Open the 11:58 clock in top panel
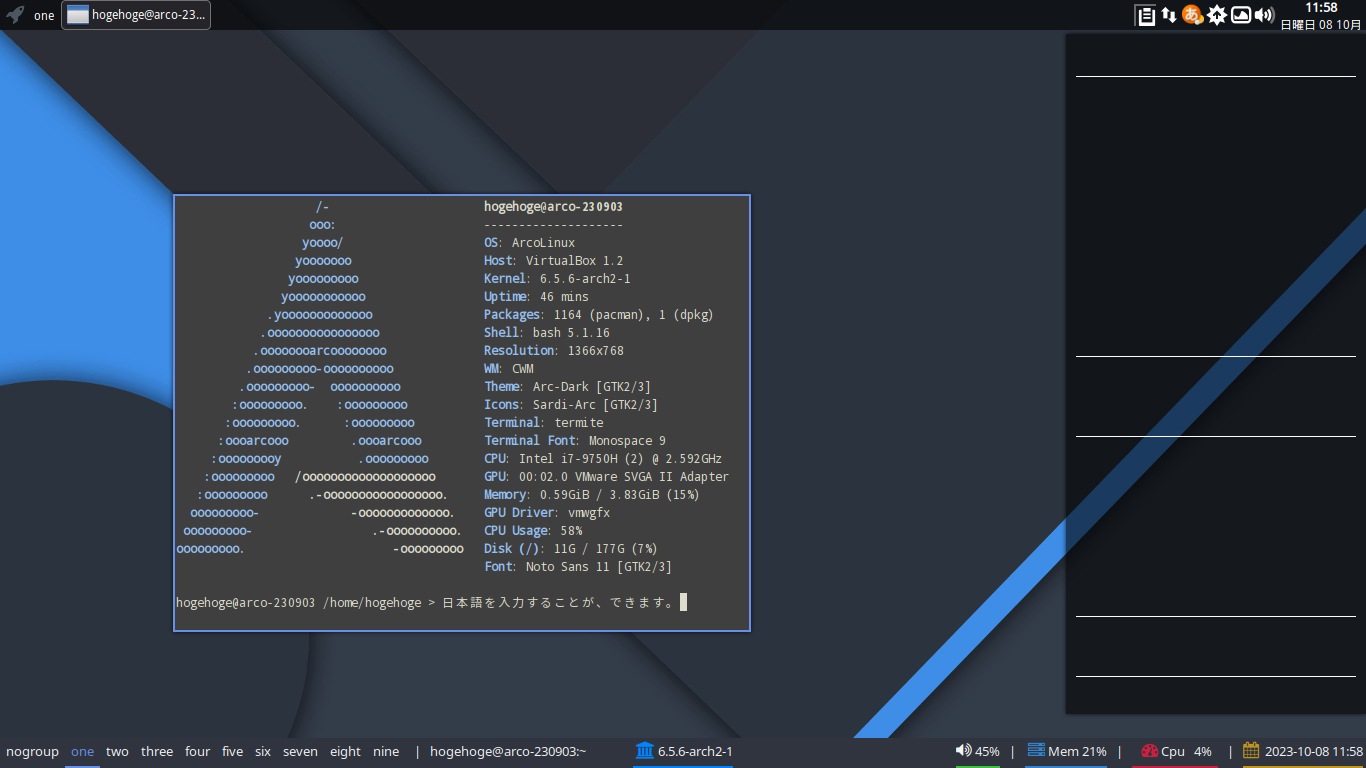The image size is (1366, 768). [1321, 8]
